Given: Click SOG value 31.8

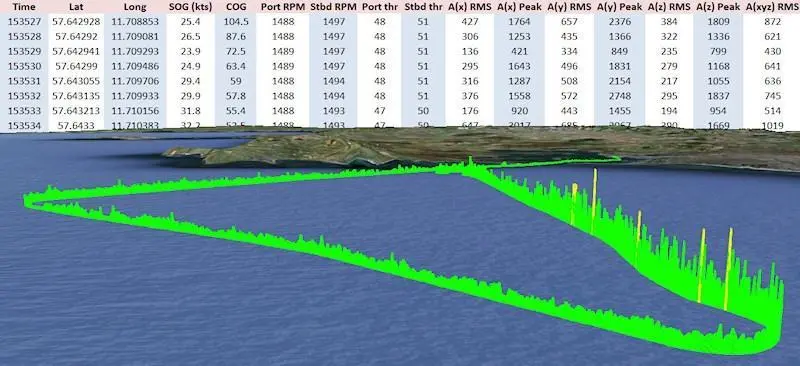Looking at the screenshot, I should (189, 111).
